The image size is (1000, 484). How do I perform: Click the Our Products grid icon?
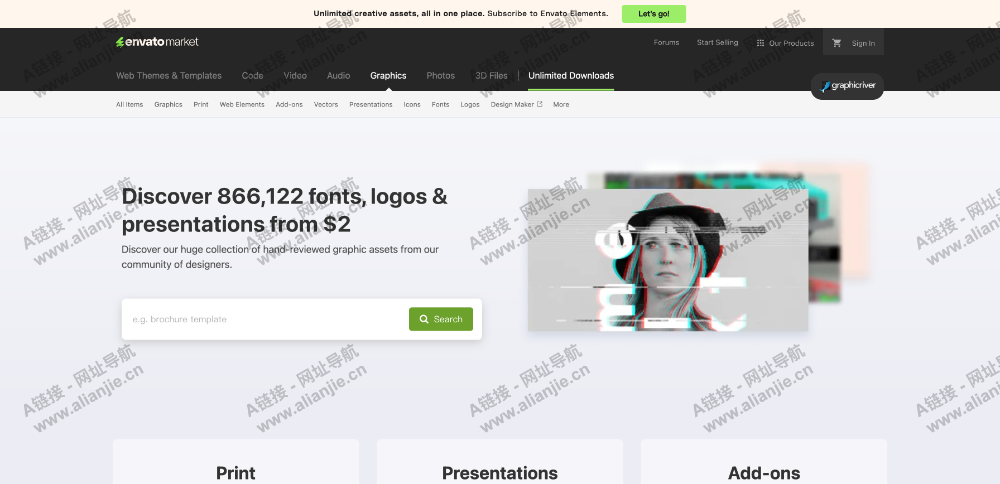coord(760,43)
